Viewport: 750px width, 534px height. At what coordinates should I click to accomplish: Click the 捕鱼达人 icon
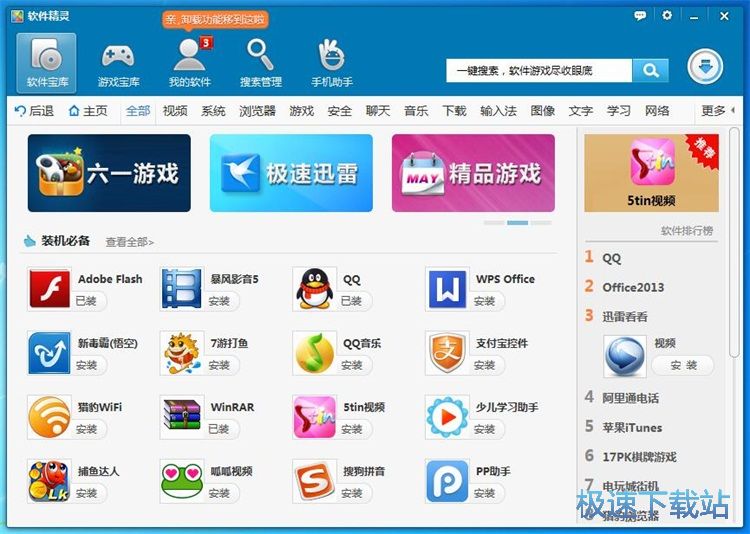(x=49, y=481)
